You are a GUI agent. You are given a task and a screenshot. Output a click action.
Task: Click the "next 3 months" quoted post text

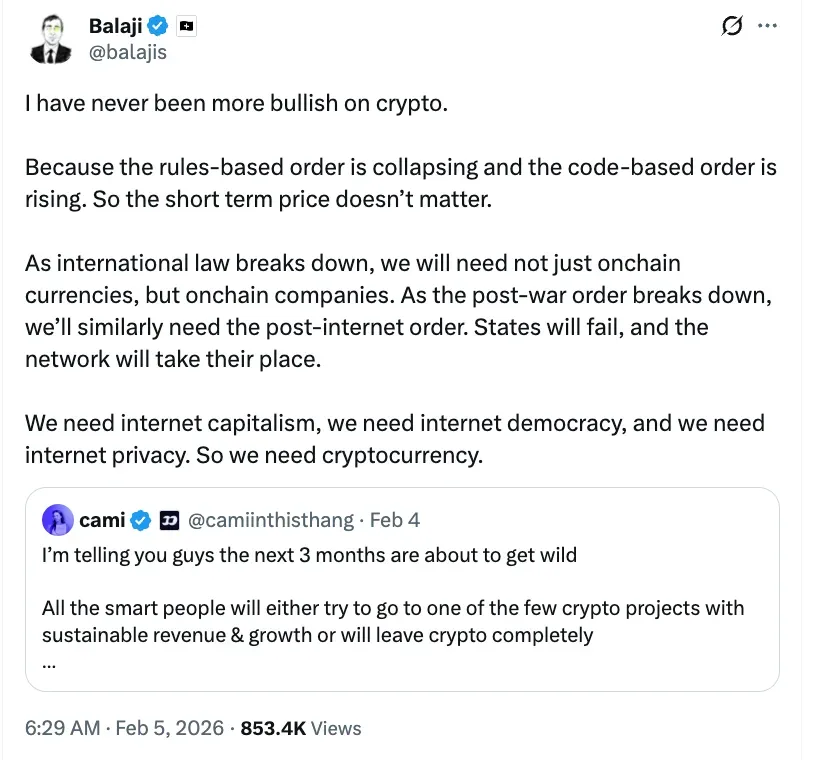coord(309,554)
